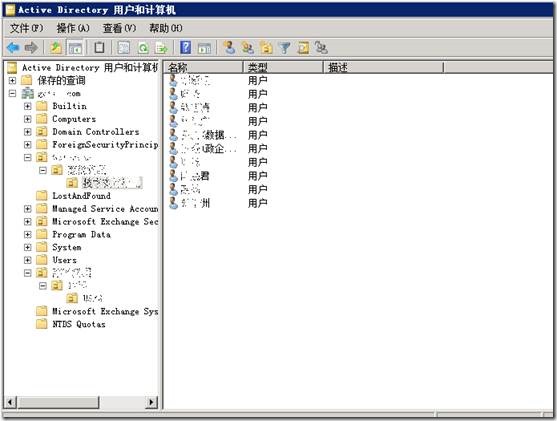Open the 操作(A) menu
Image resolution: width=557 pixels, height=421 pixels.
73,28
